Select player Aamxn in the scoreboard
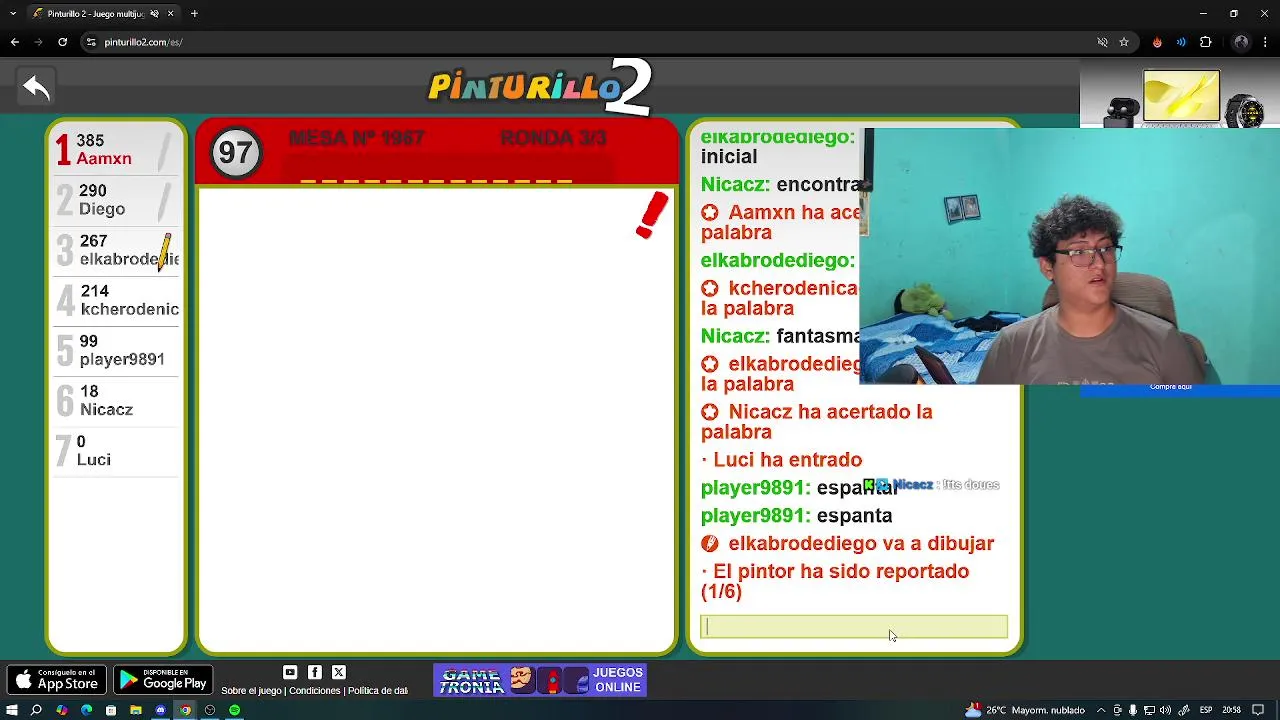This screenshot has height=720, width=1280. pyautogui.click(x=116, y=150)
